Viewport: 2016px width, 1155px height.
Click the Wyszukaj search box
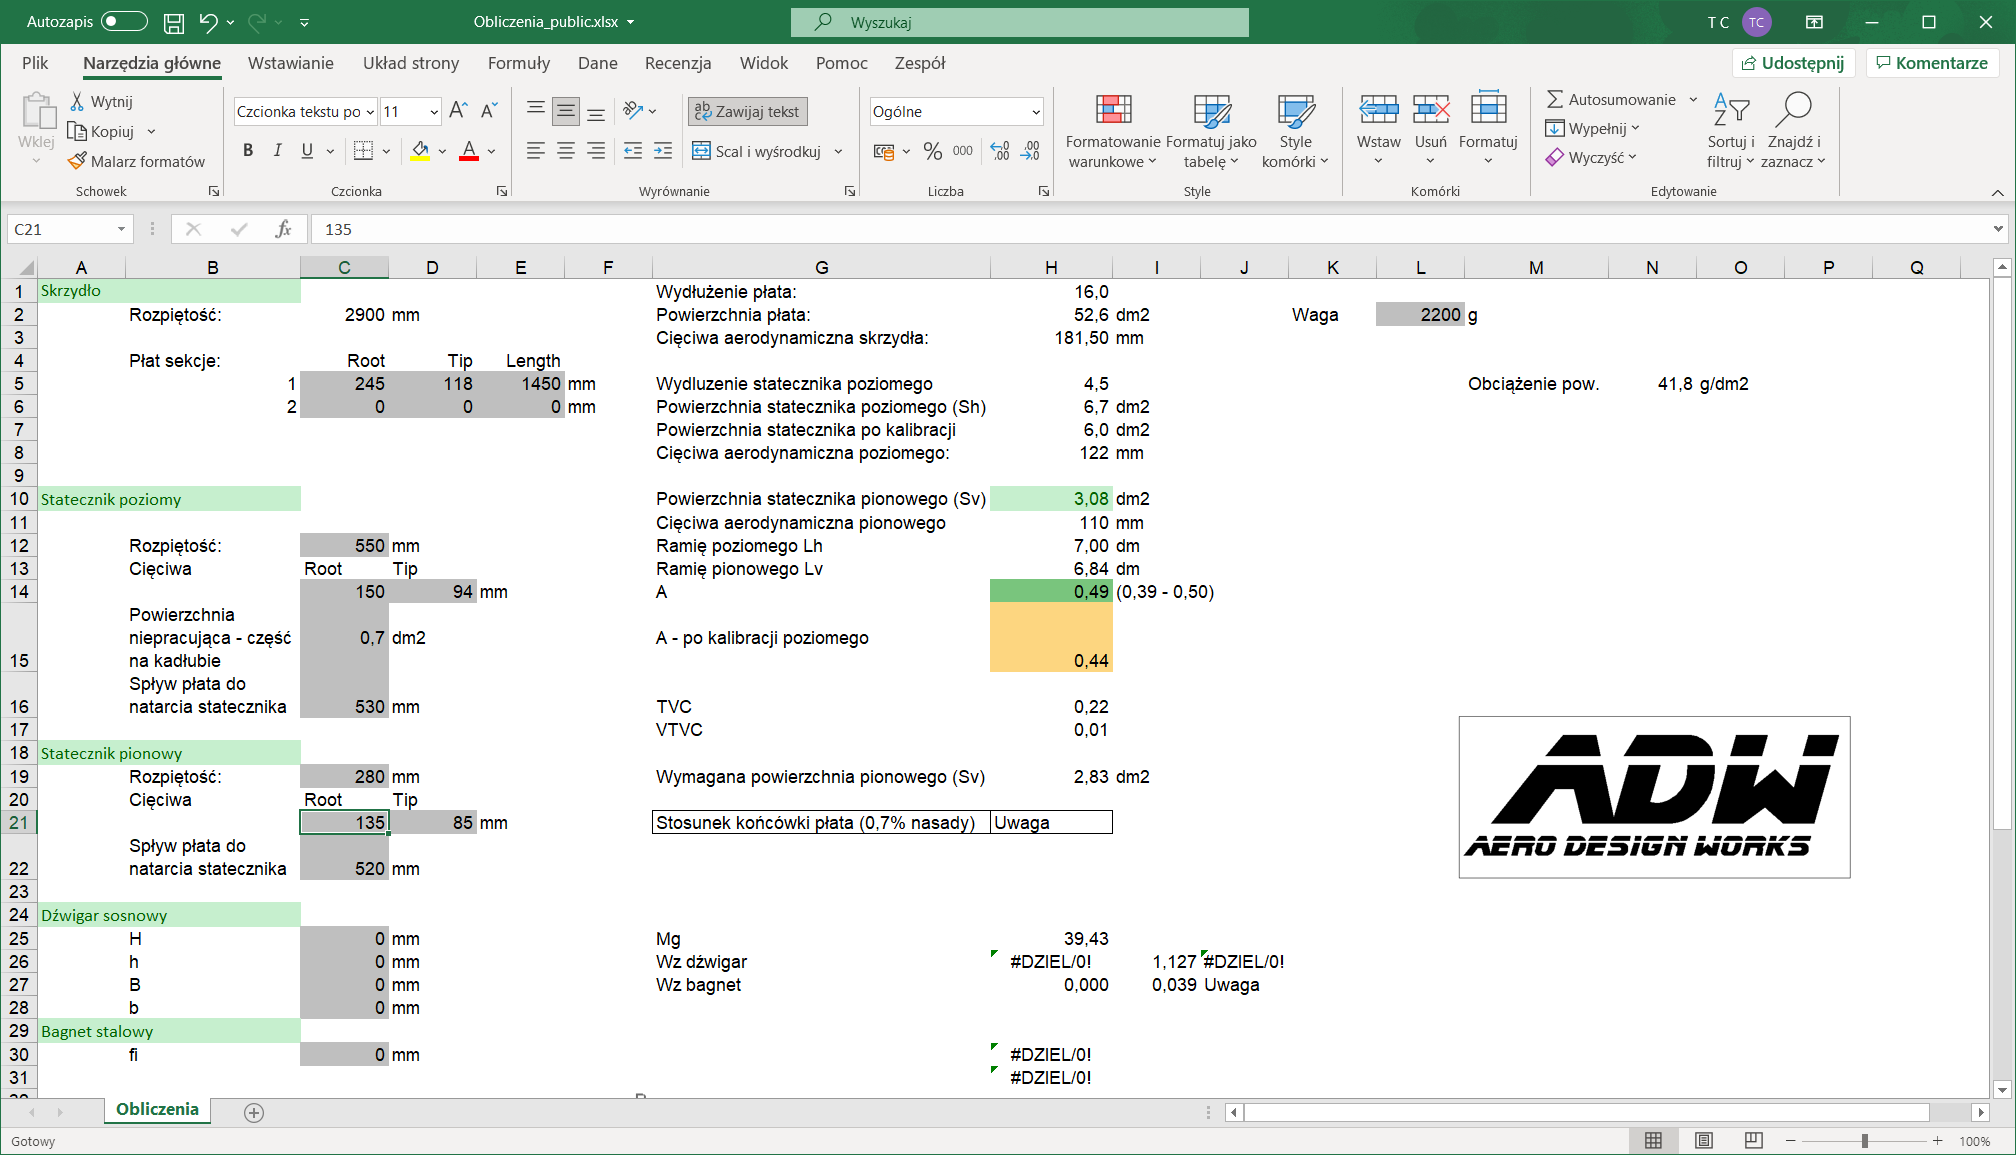pos(1019,22)
